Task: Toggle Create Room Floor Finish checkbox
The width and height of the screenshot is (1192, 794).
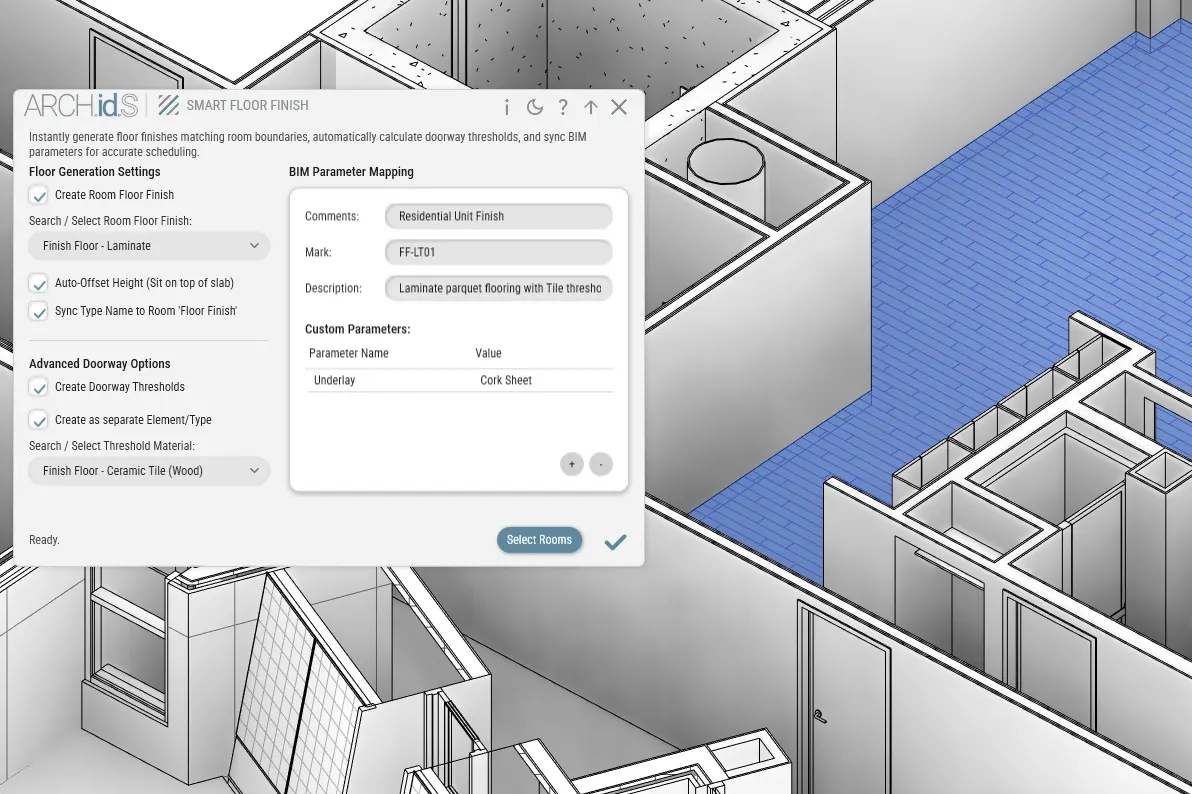Action: pyautogui.click(x=39, y=195)
